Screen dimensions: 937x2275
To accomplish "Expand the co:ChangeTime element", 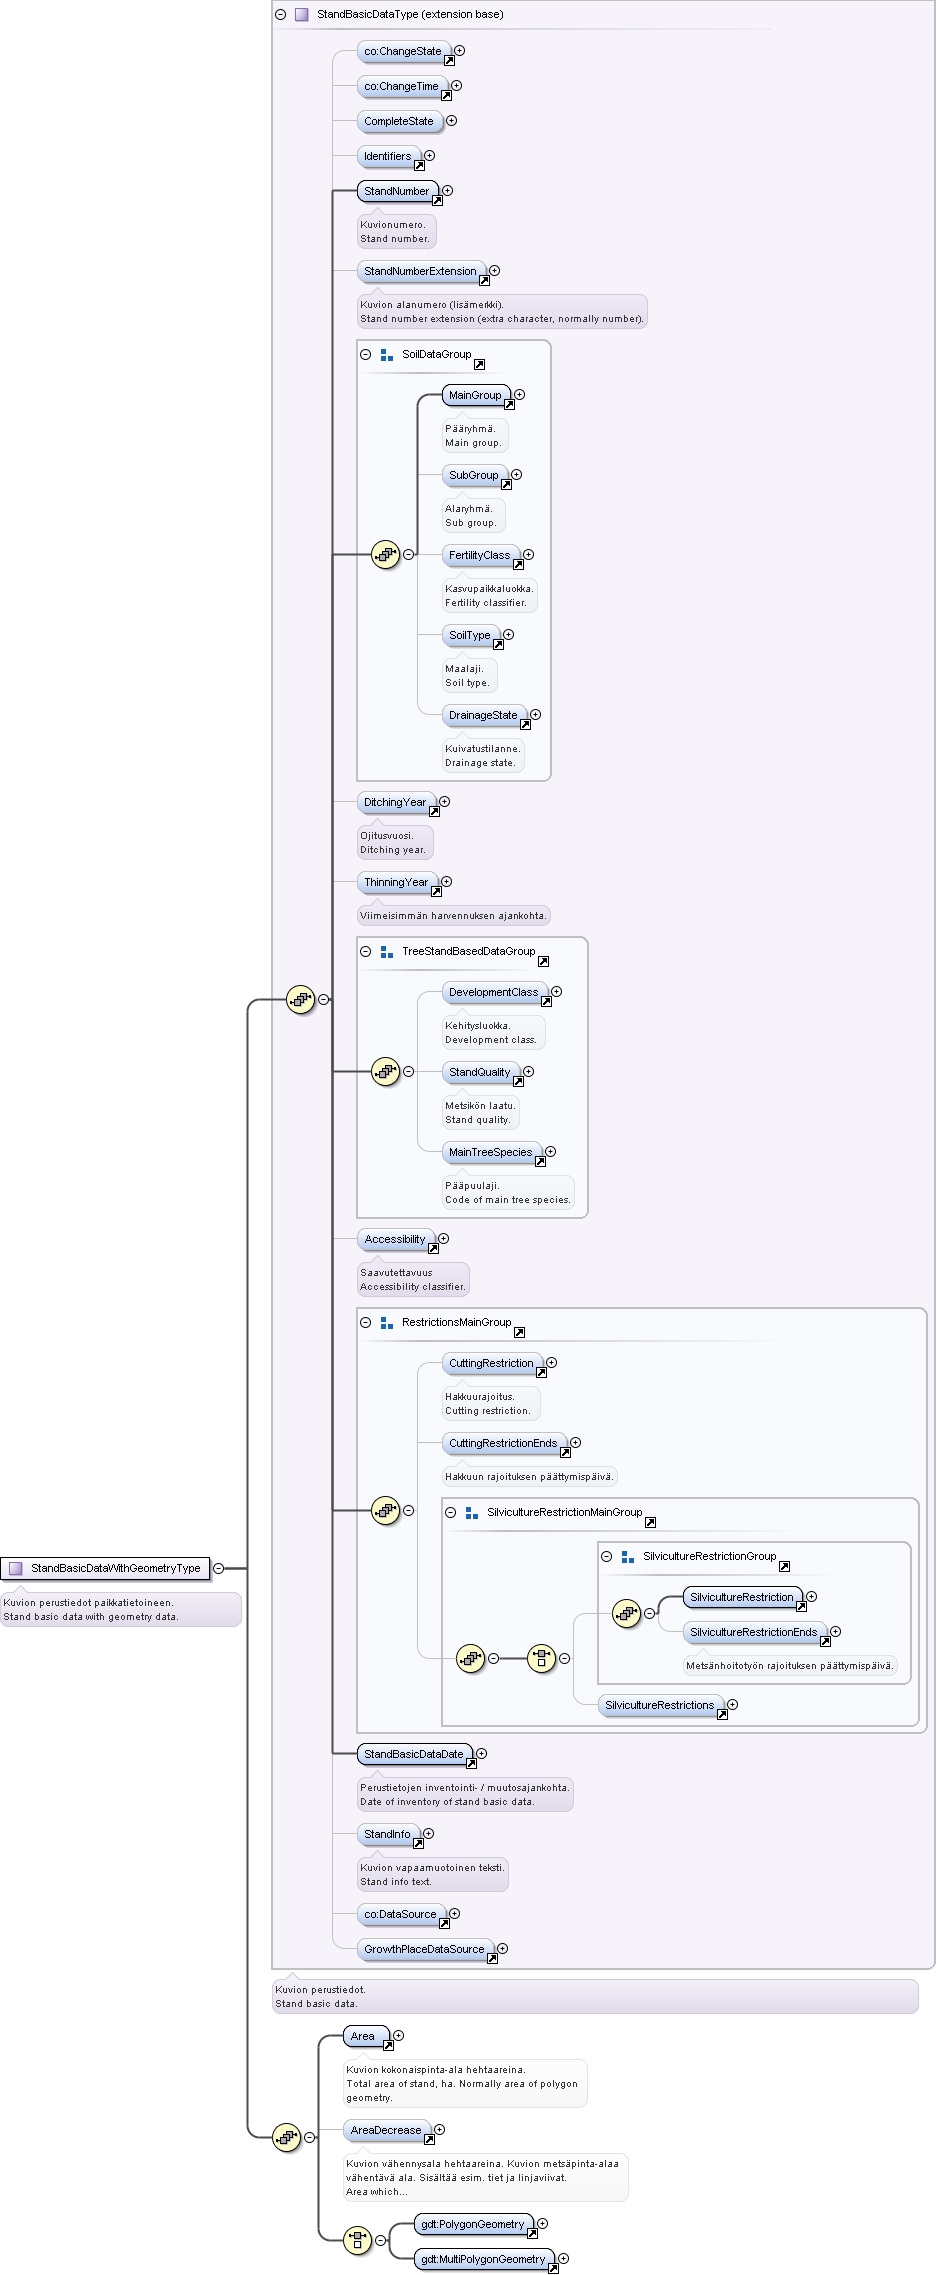I will 457,85.
